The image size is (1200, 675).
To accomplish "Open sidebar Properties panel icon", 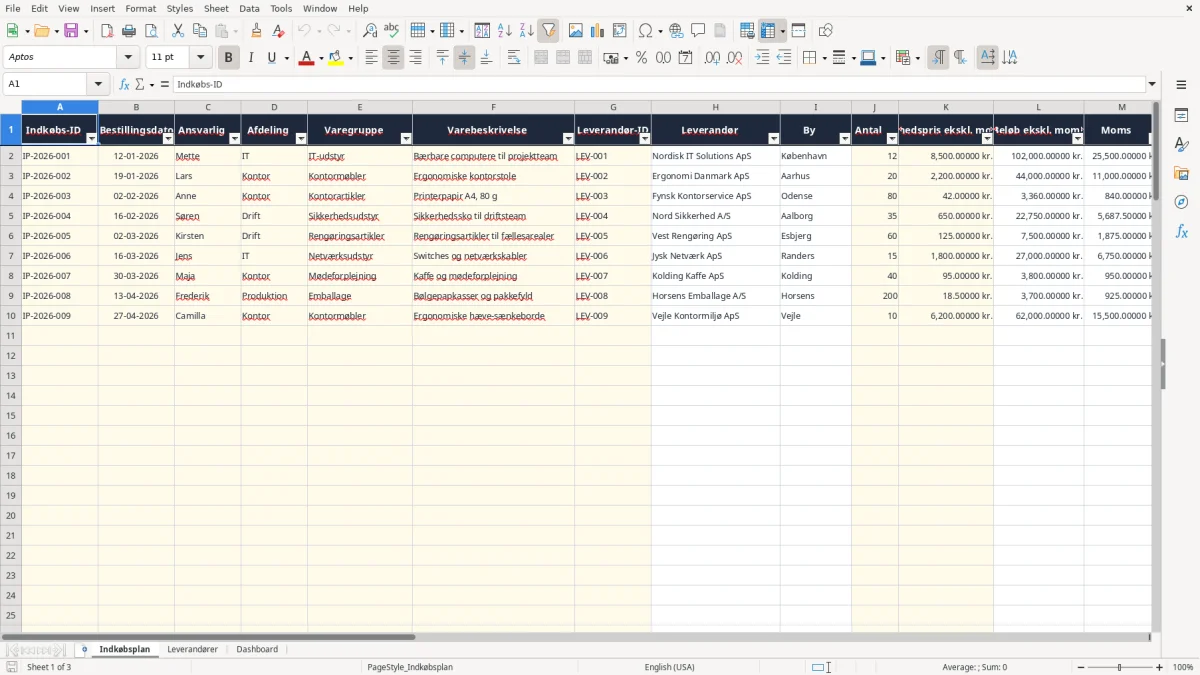I will pyautogui.click(x=1181, y=116).
